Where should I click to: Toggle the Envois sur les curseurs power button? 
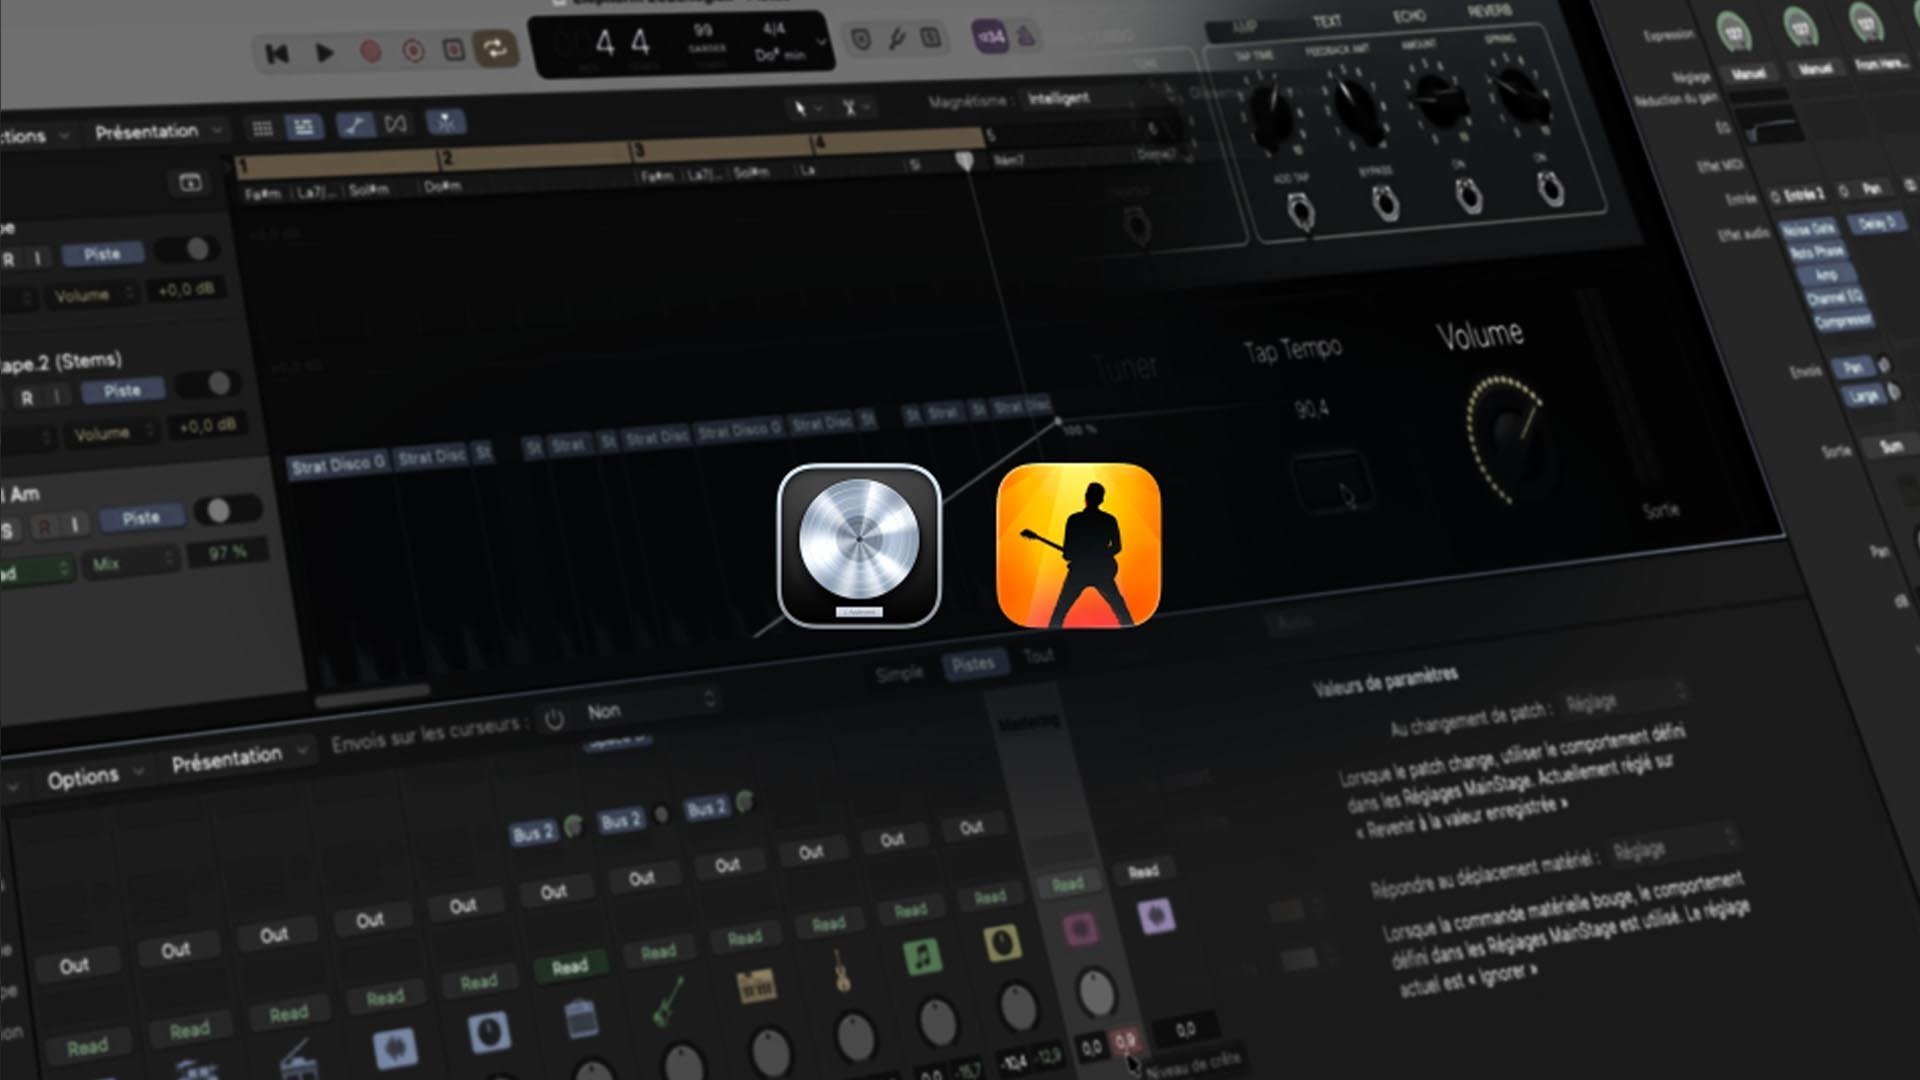555,718
